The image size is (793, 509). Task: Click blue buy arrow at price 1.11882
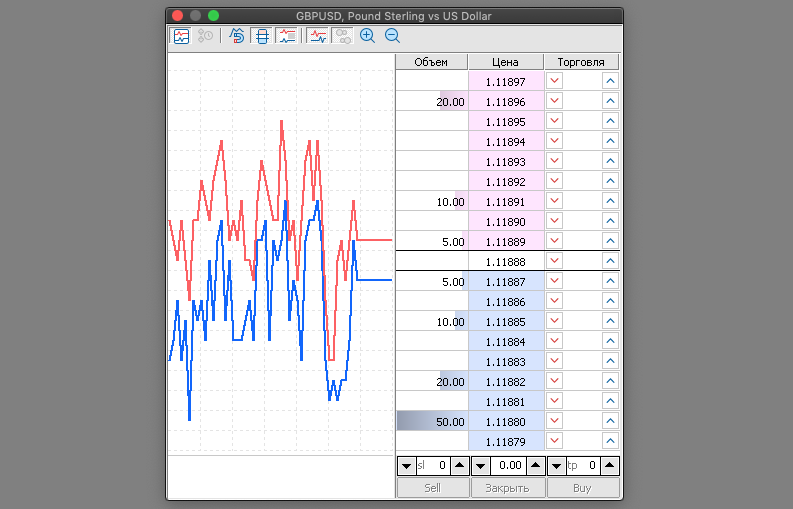coord(610,381)
